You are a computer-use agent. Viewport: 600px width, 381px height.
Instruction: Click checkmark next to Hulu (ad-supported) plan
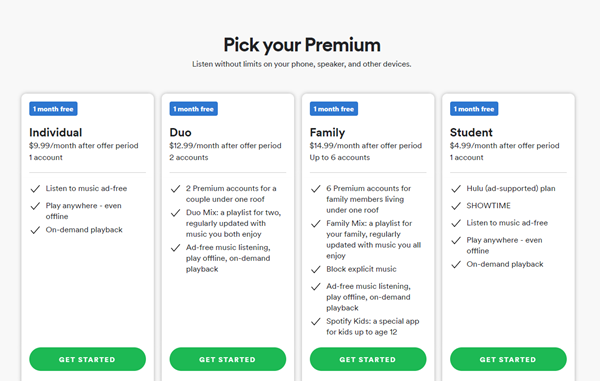coord(456,189)
